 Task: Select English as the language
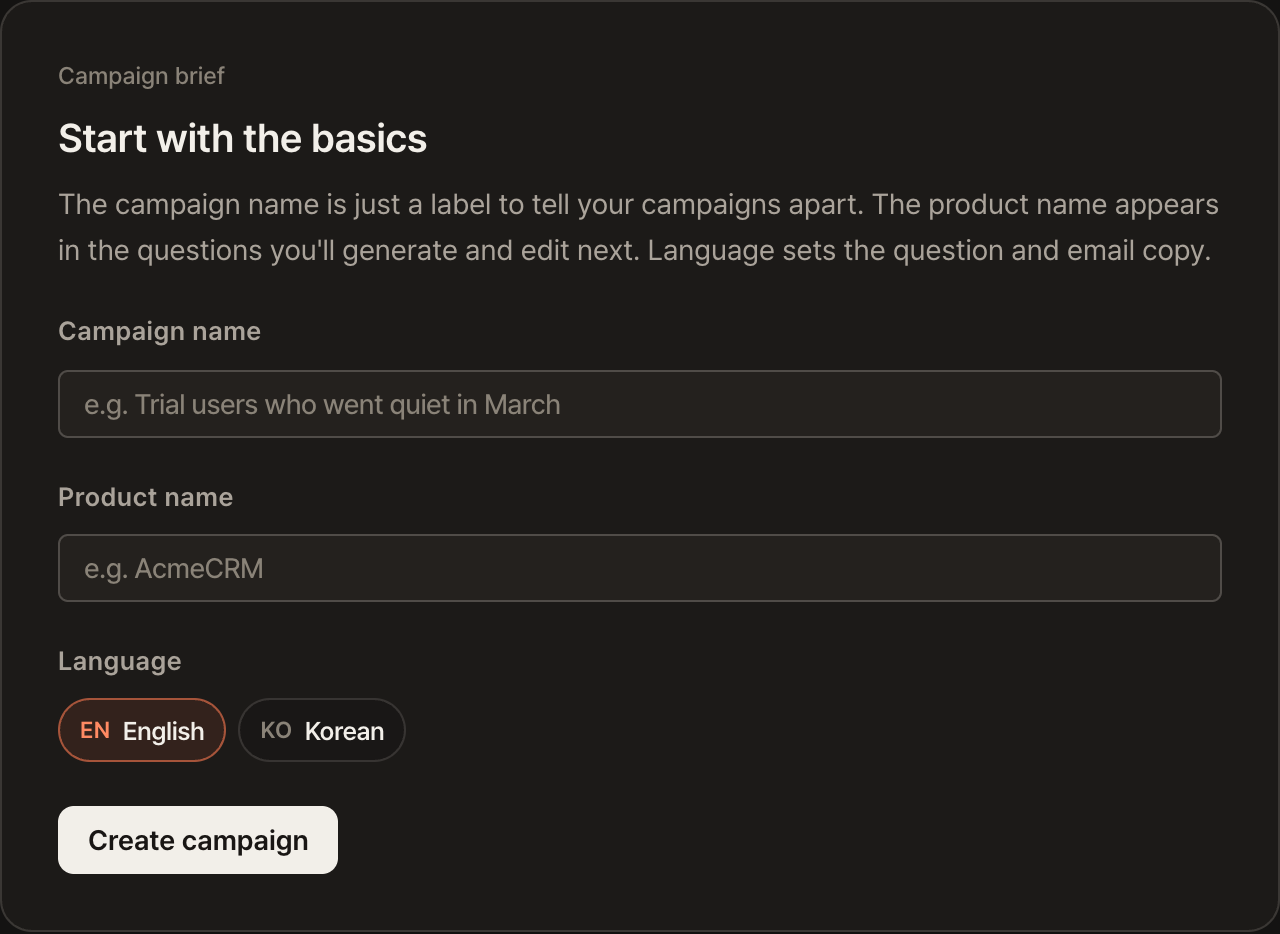[142, 730]
